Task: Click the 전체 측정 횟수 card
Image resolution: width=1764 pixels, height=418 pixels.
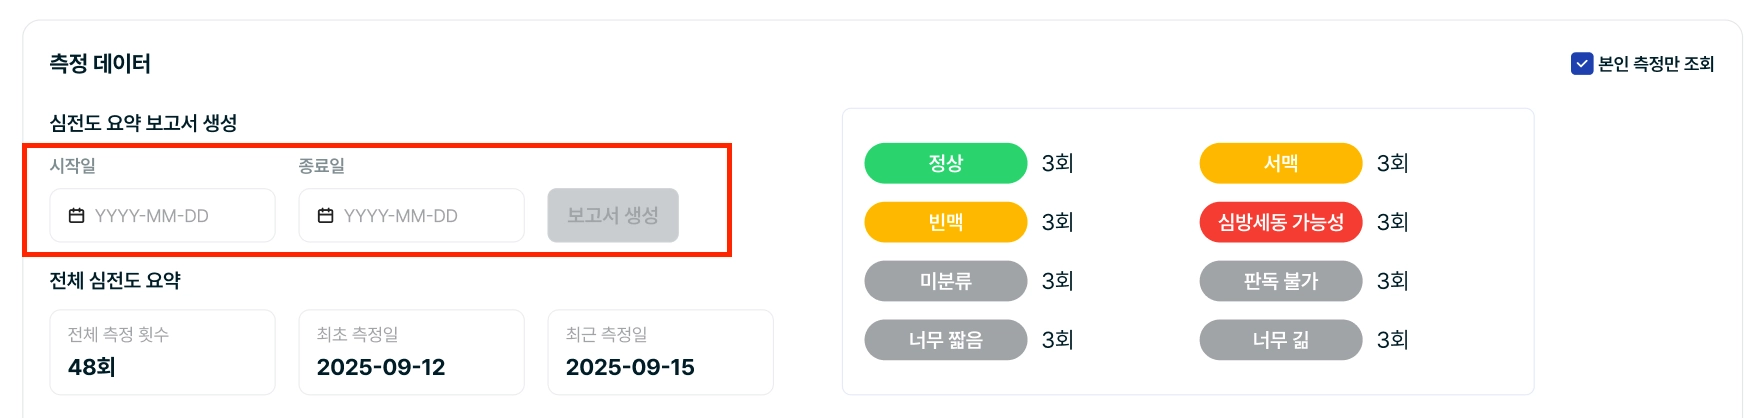Action: pyautogui.click(x=162, y=352)
